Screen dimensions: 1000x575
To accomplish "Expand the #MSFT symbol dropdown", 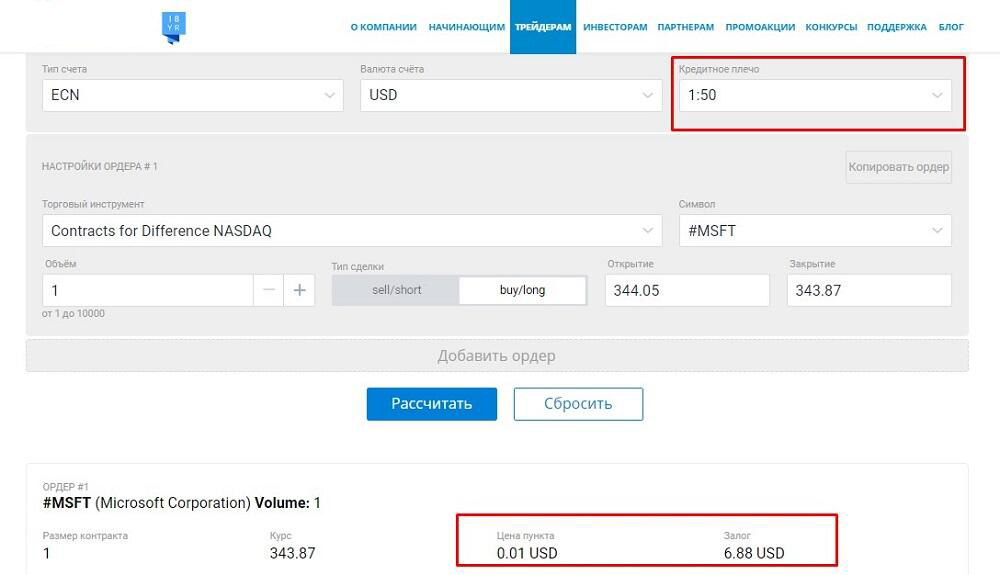I will pos(815,231).
